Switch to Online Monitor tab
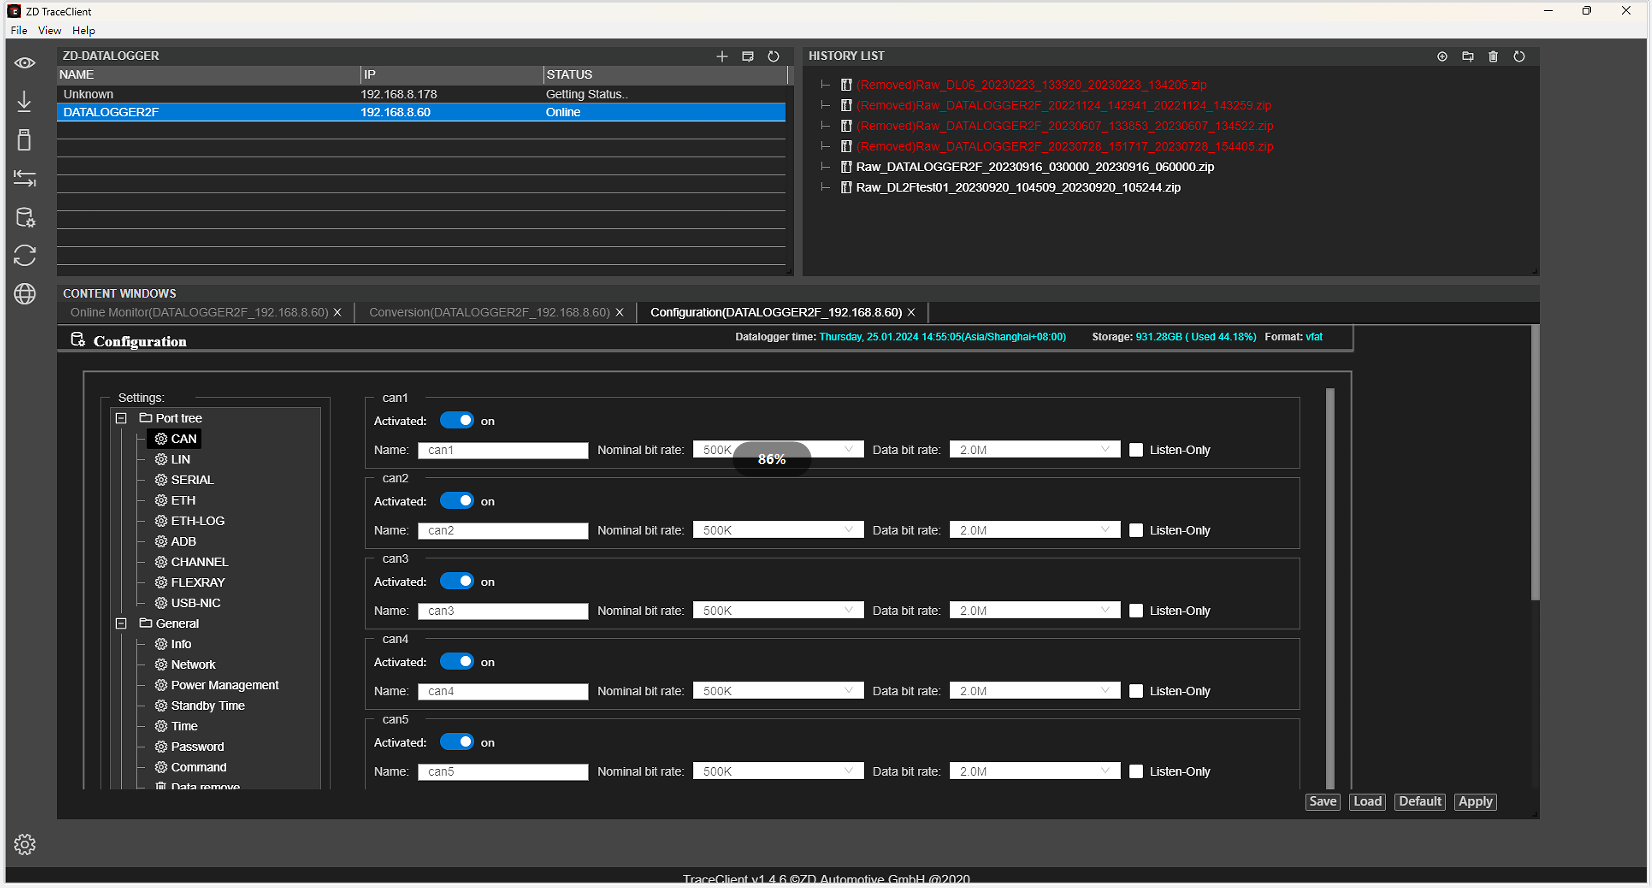The width and height of the screenshot is (1652, 888). 199,313
